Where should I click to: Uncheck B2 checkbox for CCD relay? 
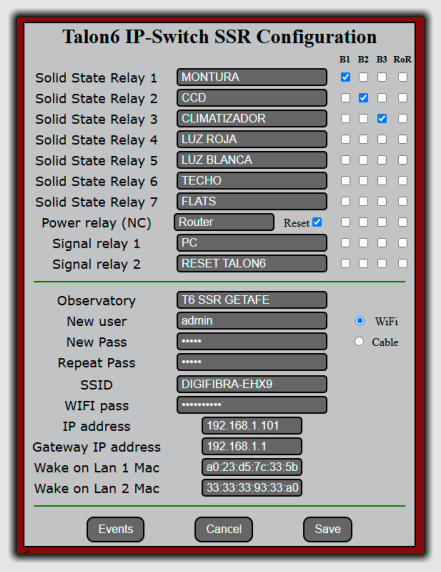363,98
